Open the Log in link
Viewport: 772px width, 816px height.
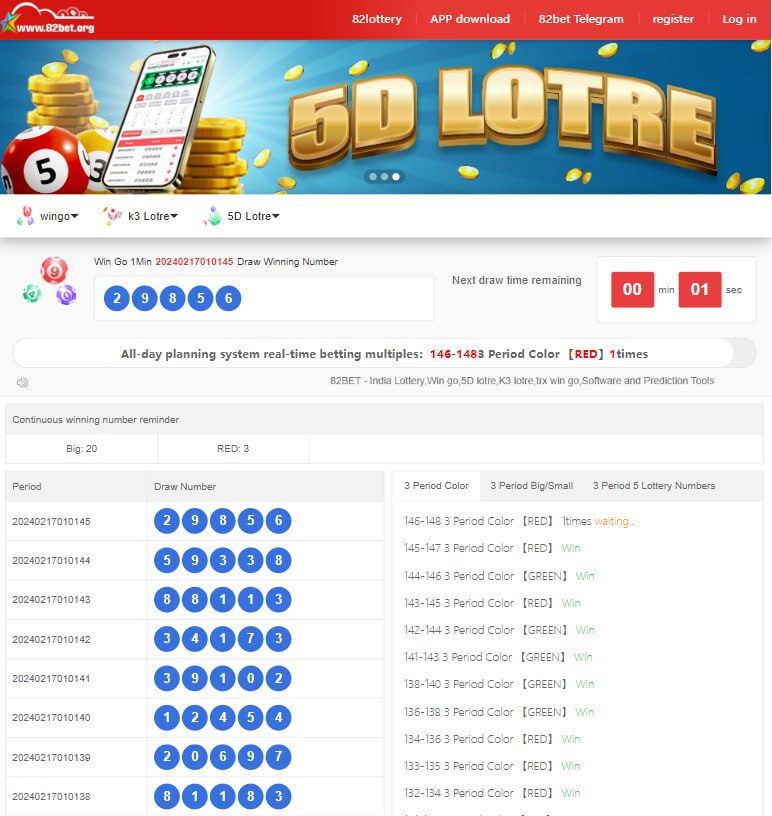[x=739, y=19]
